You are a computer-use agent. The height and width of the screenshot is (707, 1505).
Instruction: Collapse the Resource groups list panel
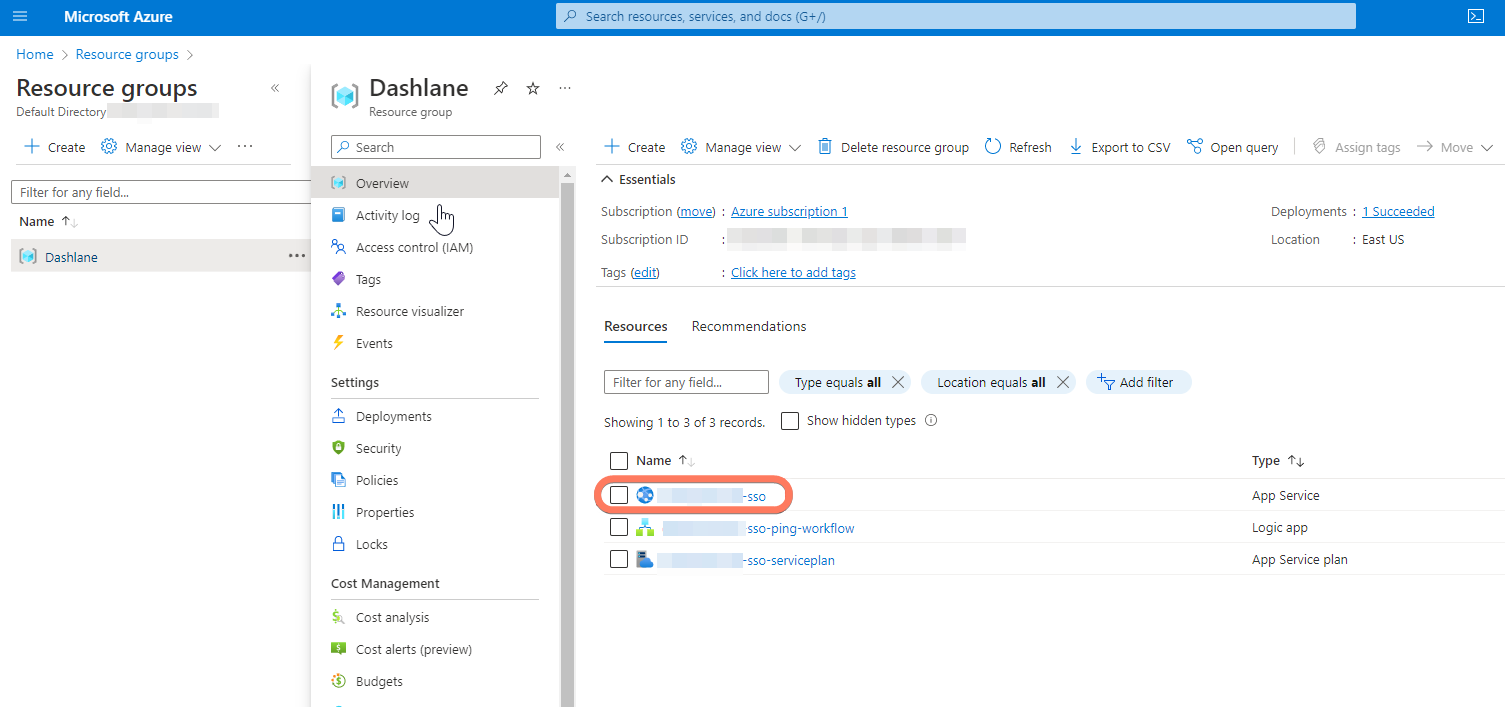(x=275, y=88)
